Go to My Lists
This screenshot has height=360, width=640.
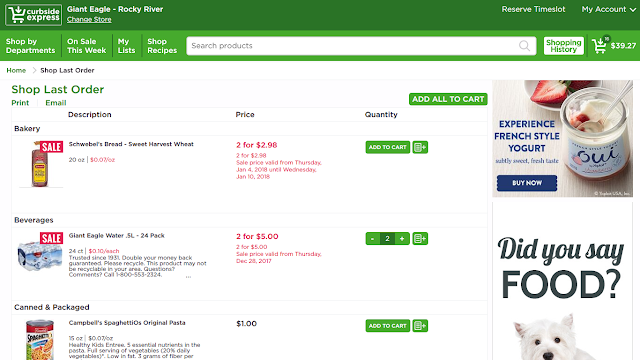pyautogui.click(x=126, y=46)
